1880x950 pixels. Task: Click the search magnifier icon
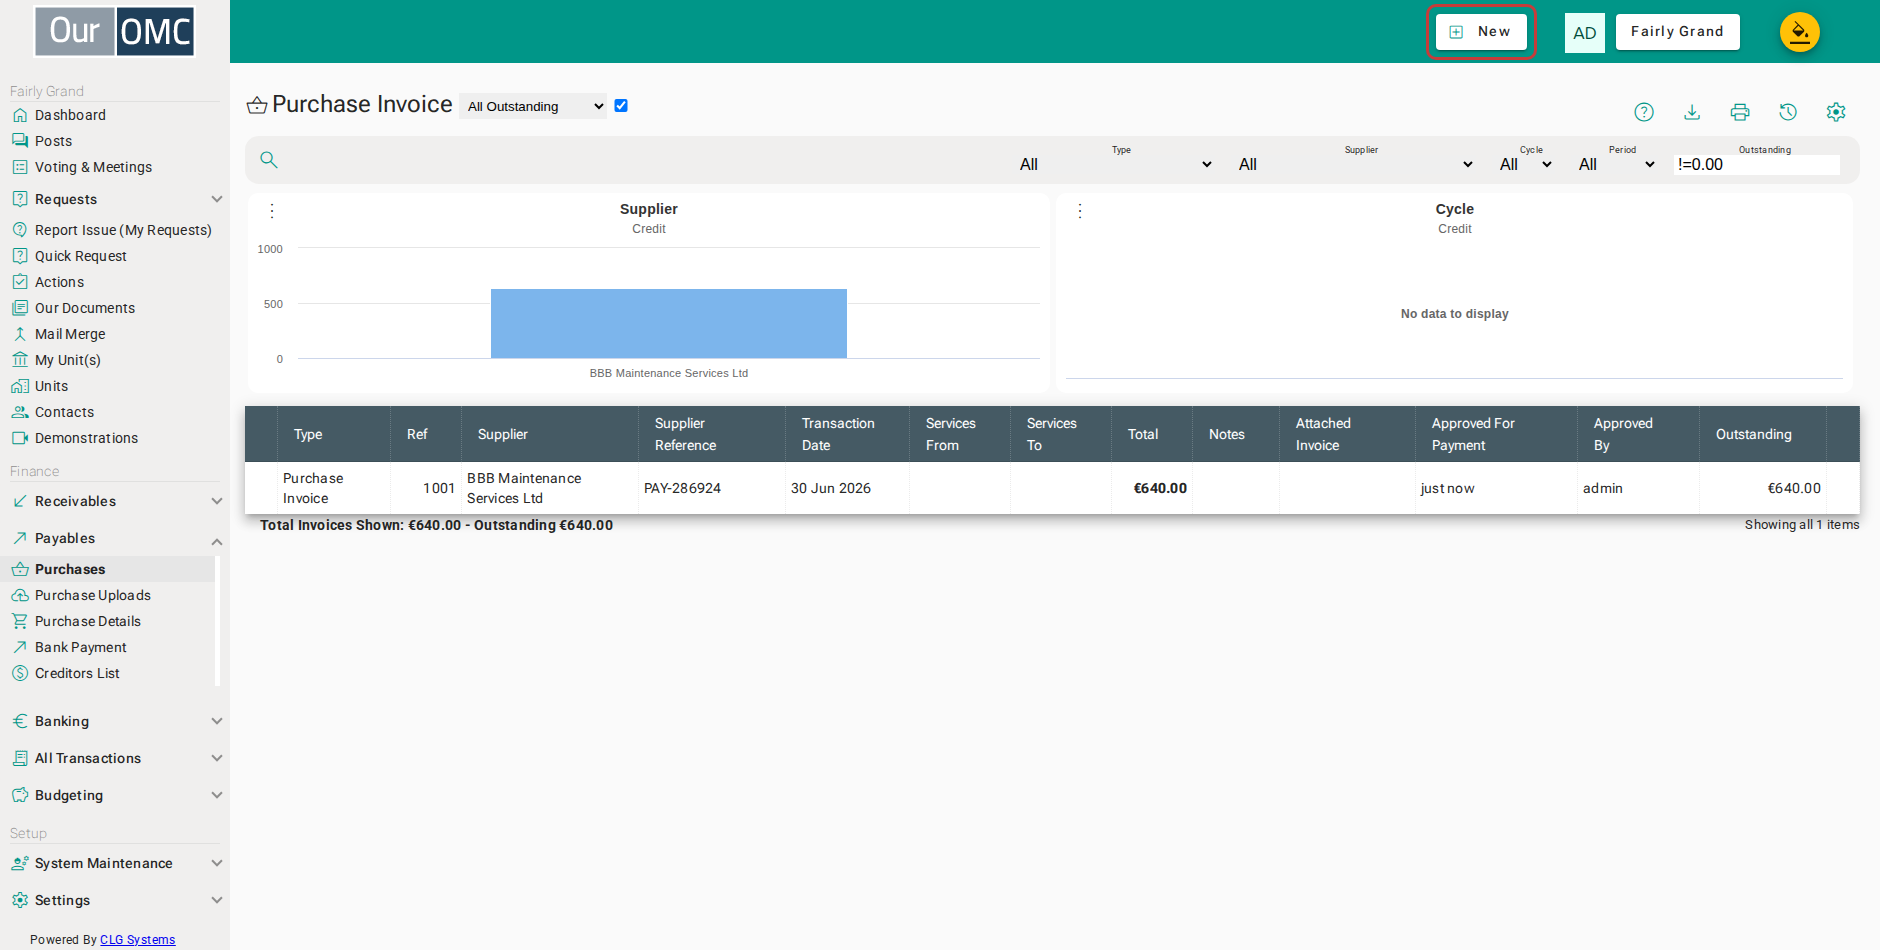pos(269,160)
